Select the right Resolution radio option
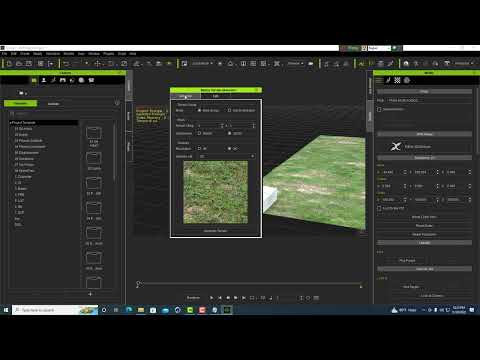The width and height of the screenshot is (480, 360). coord(229,149)
